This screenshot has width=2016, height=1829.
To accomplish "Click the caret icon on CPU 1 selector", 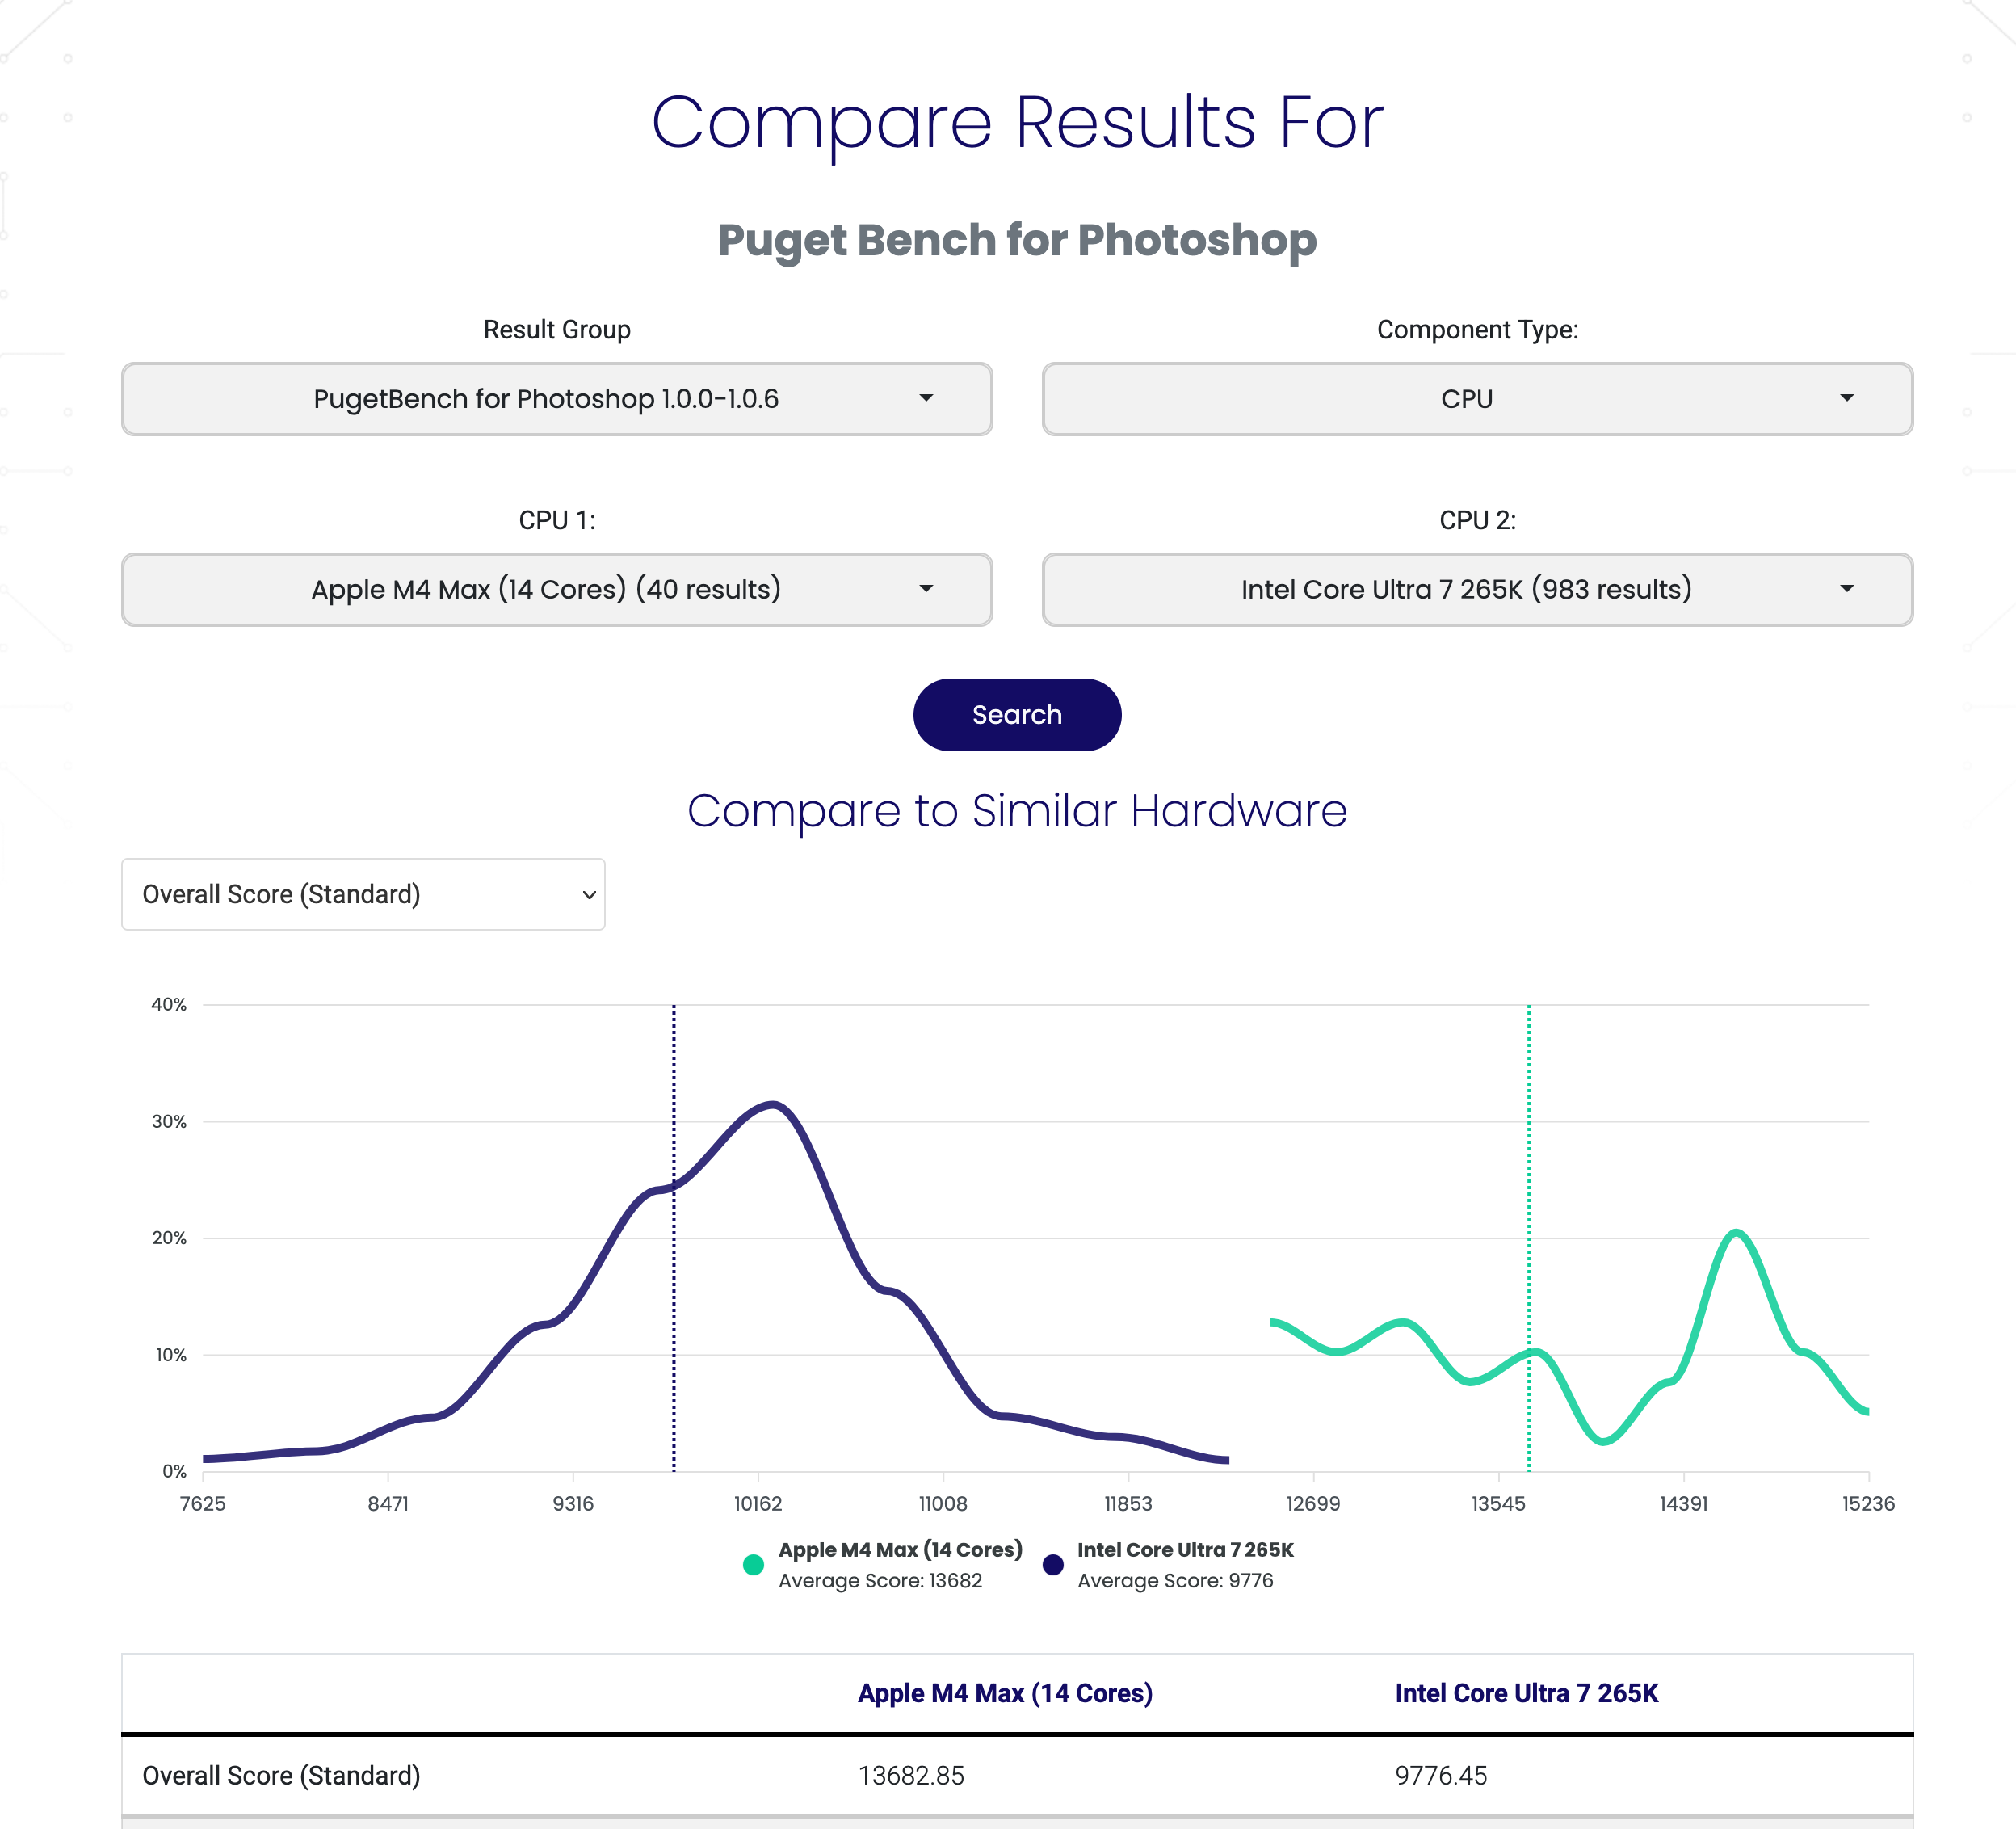I will pos(926,589).
